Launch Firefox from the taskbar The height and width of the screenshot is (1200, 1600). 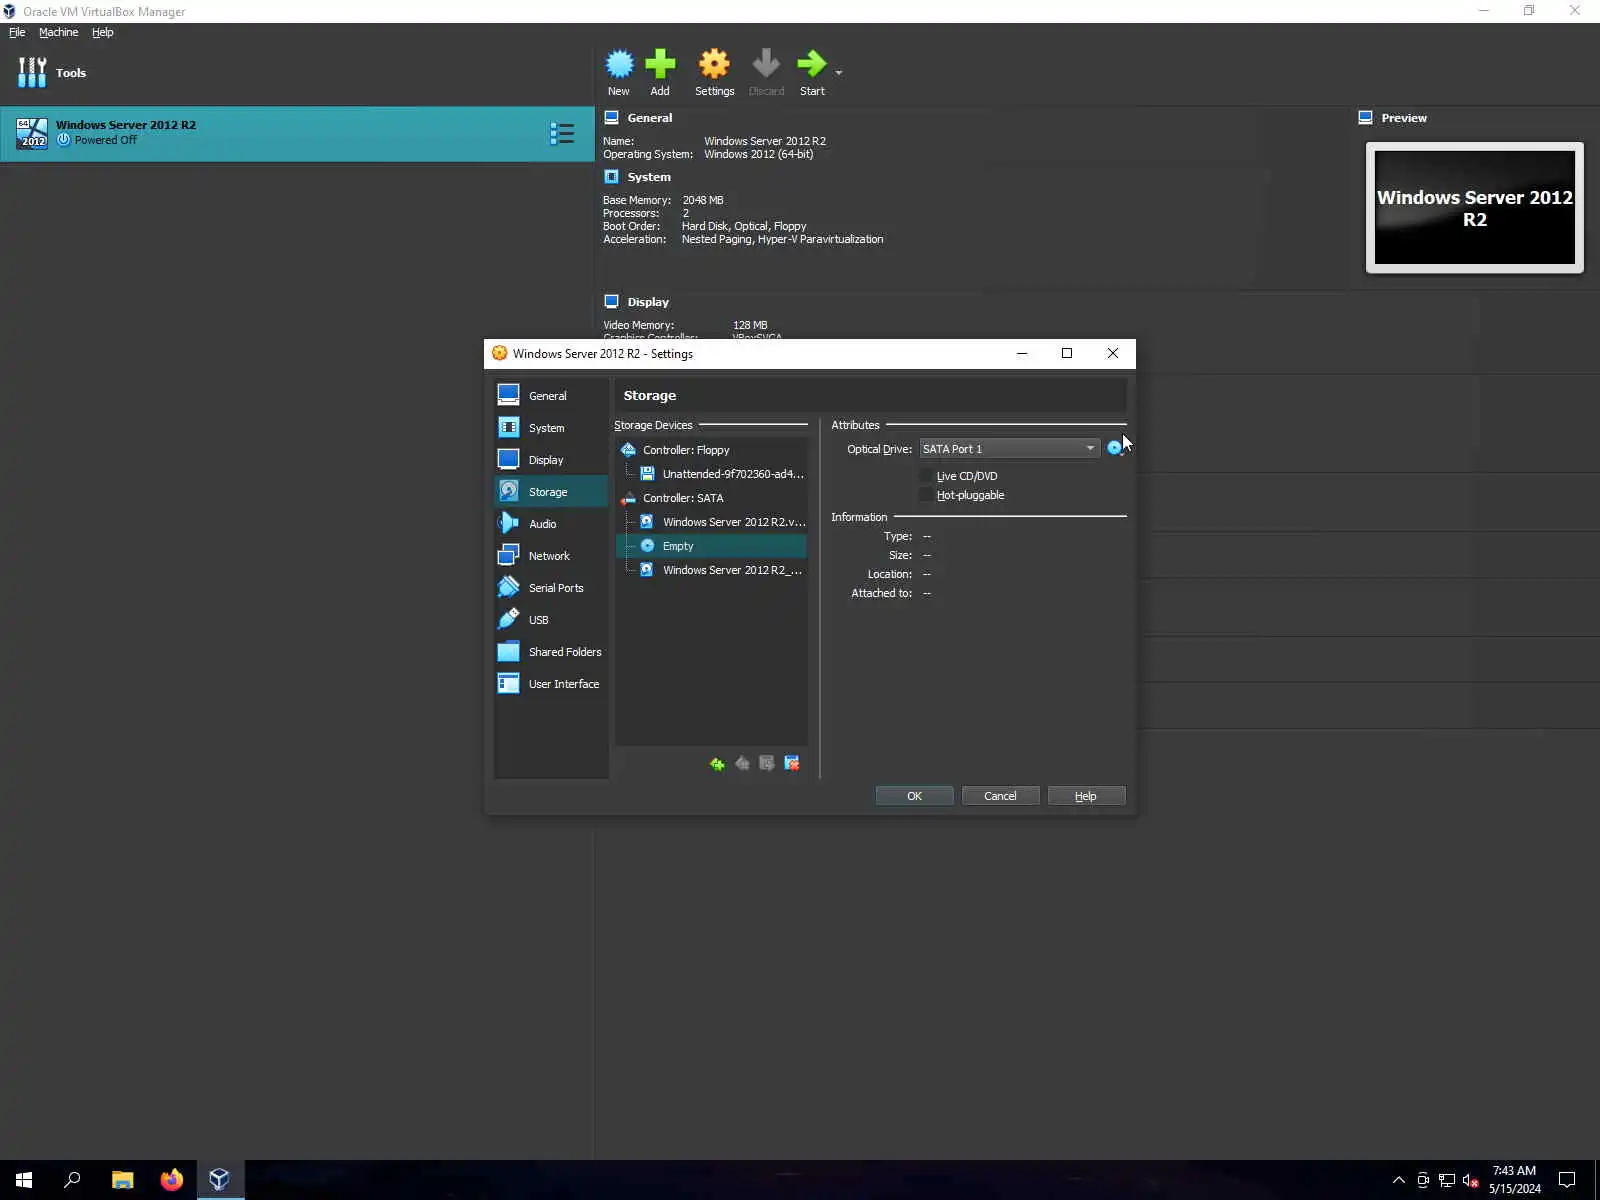tap(171, 1180)
